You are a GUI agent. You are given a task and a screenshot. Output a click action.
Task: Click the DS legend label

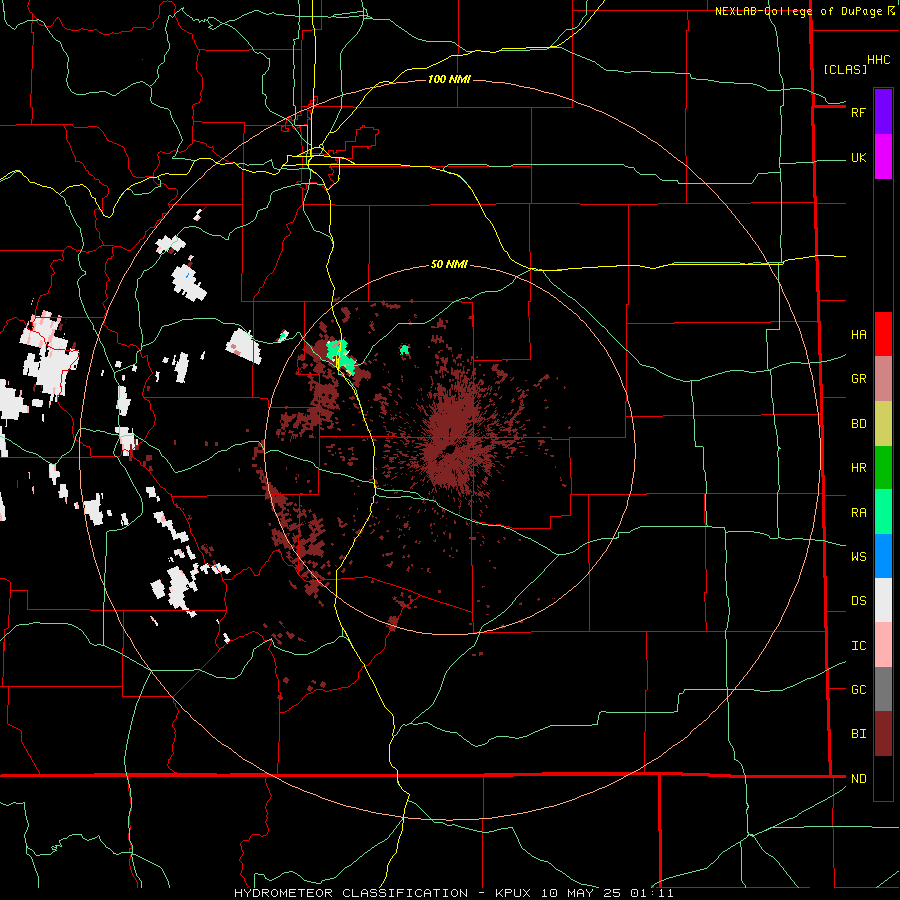[x=858, y=601]
